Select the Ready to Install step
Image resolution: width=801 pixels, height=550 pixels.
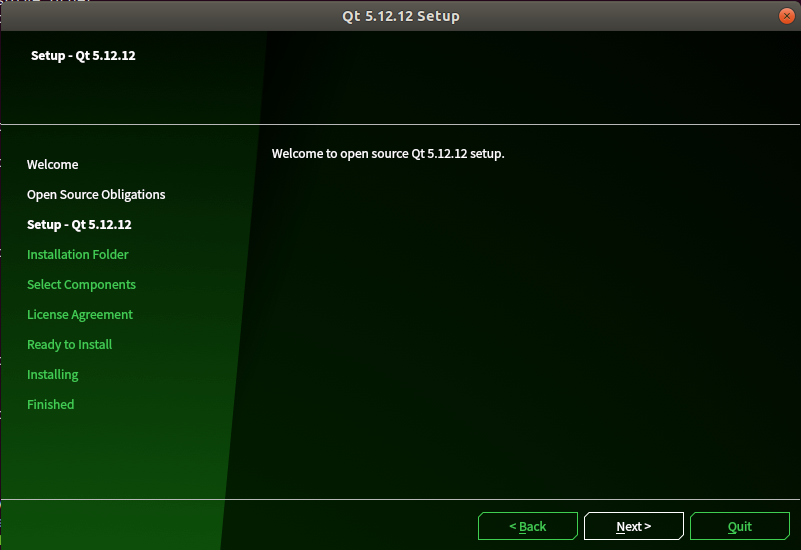[x=69, y=345]
